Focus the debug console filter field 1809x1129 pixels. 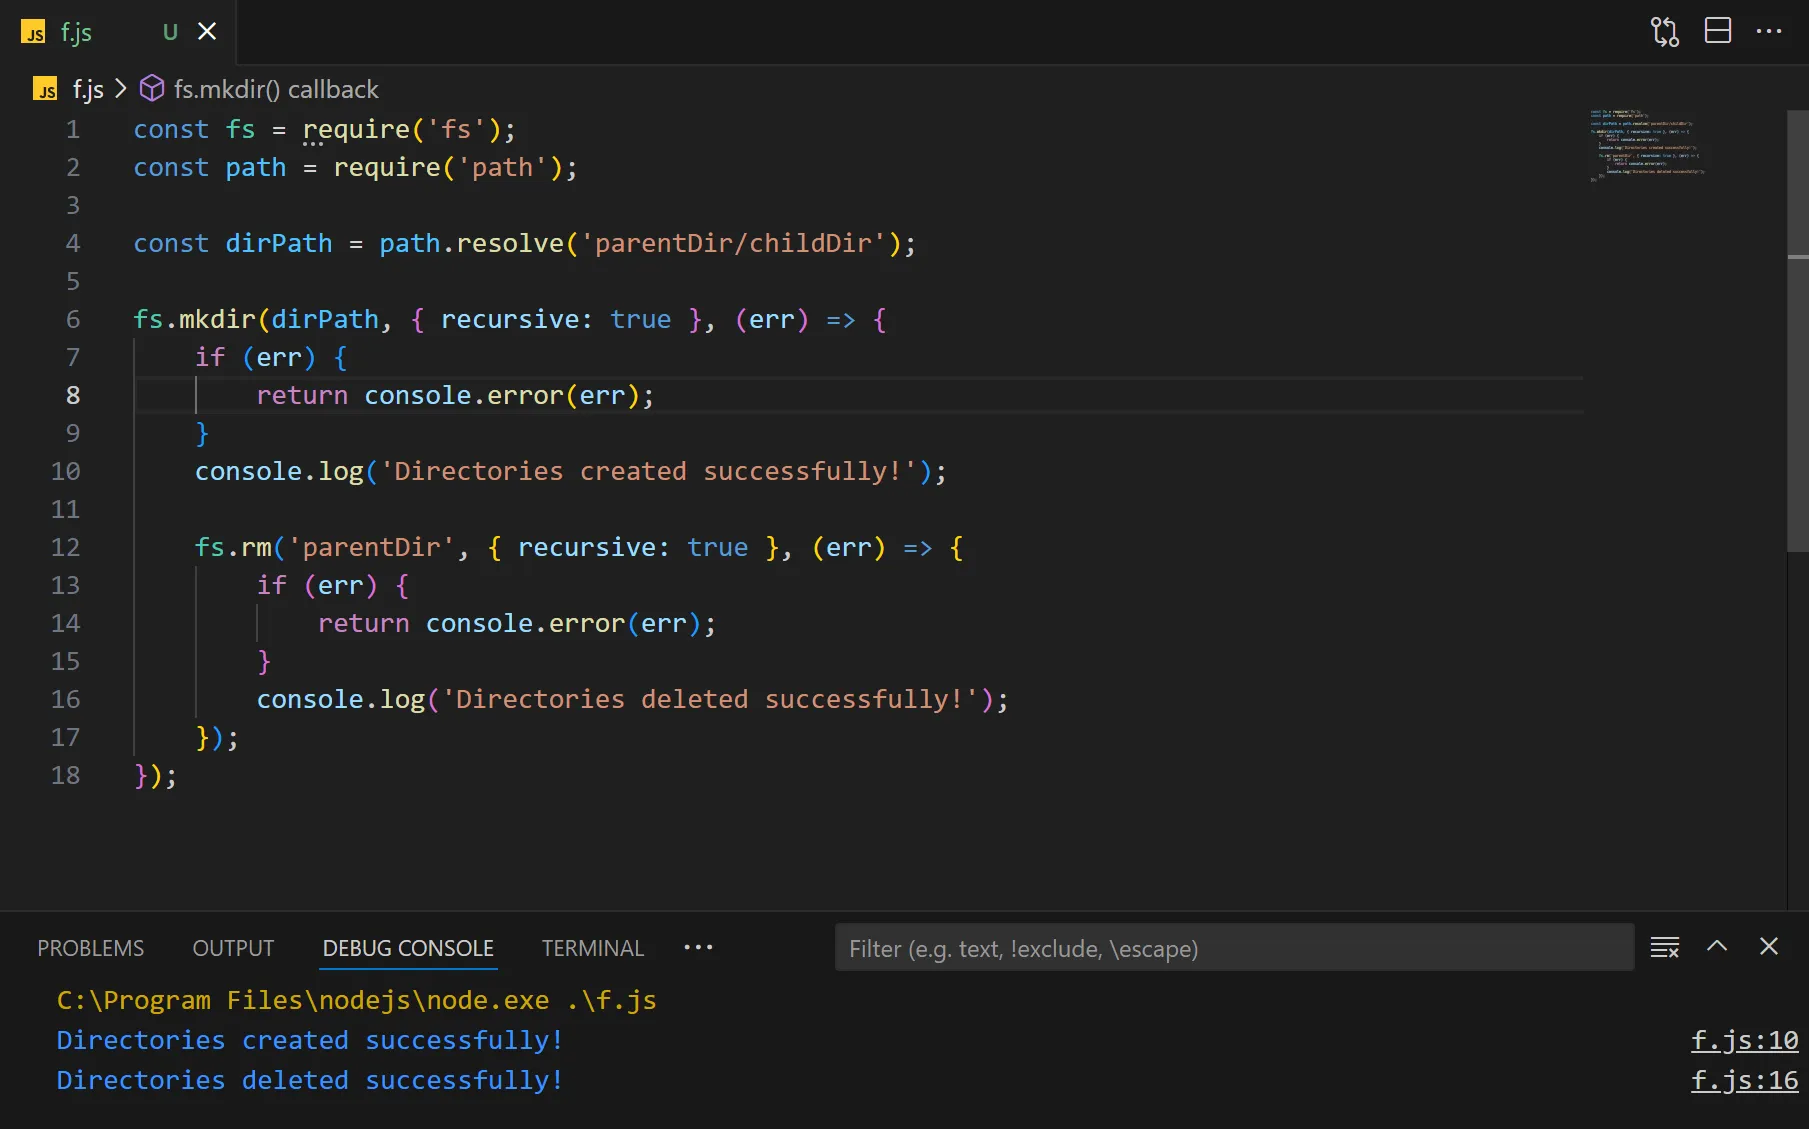(x=1235, y=948)
